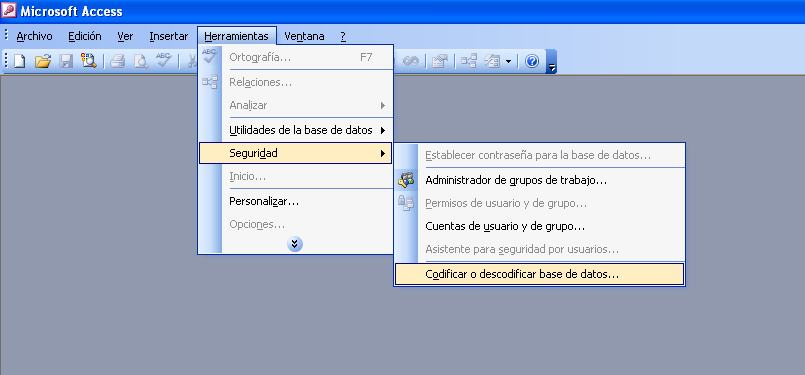
Task: Open the ? help menu
Action: 343,36
